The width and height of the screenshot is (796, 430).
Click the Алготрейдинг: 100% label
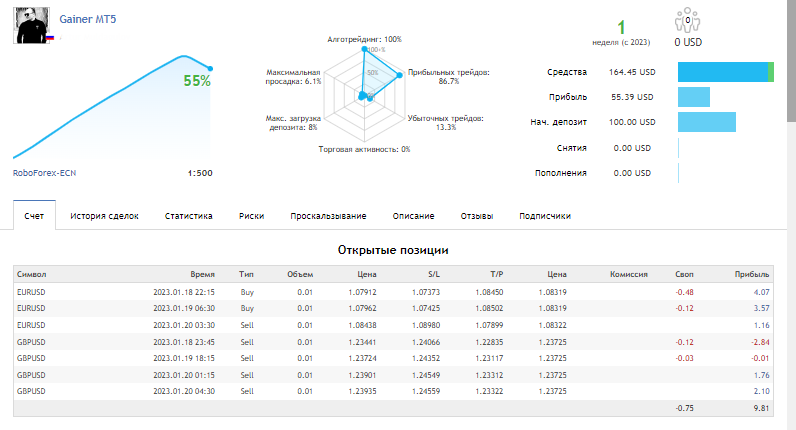coord(364,39)
